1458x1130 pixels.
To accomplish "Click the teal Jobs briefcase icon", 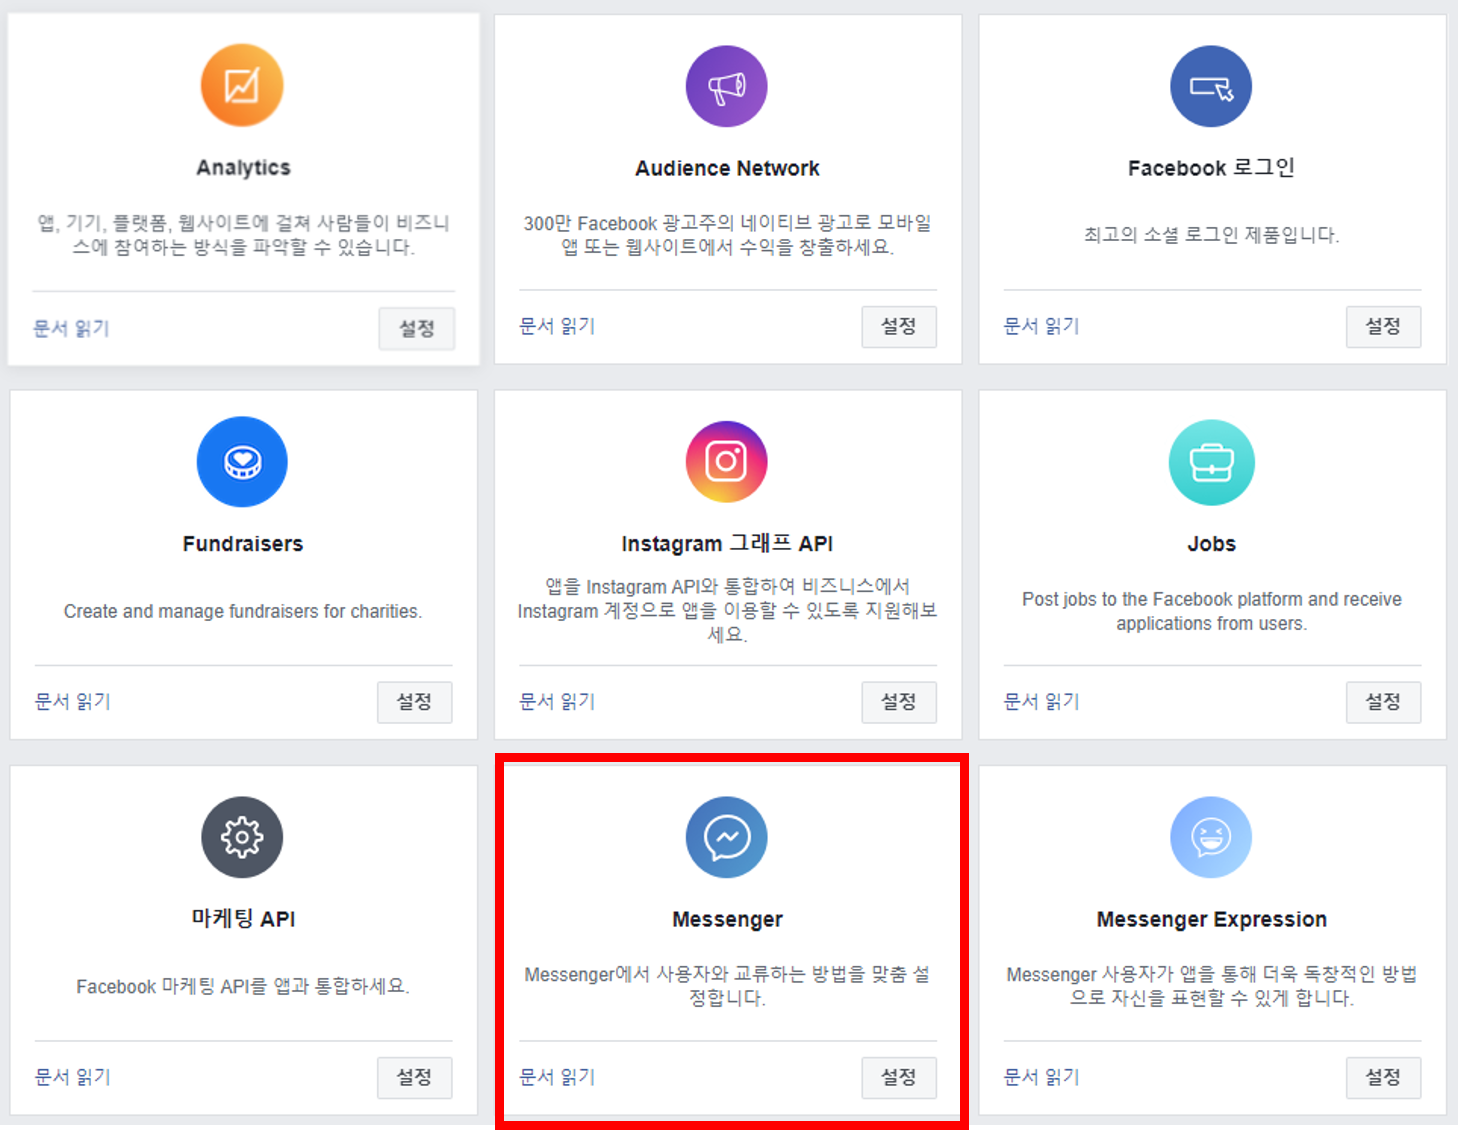I will 1211,462.
